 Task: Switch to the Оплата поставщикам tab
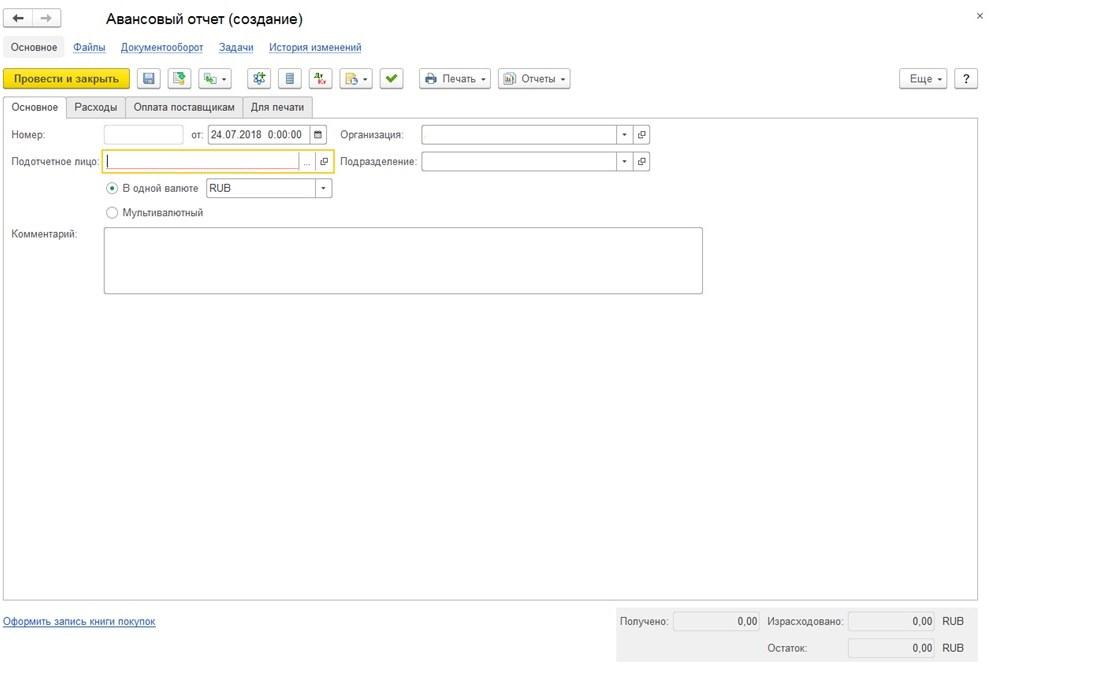click(x=184, y=107)
